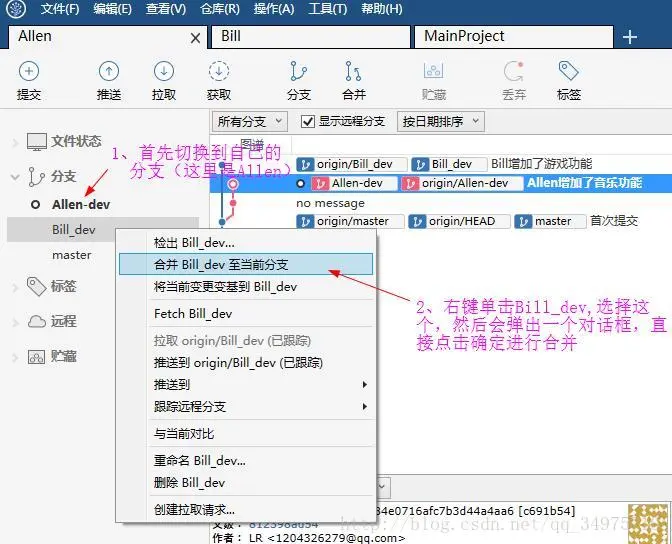This screenshot has height=544, width=672.
Task: Click the master branch label in graph
Action: [x=550, y=221]
